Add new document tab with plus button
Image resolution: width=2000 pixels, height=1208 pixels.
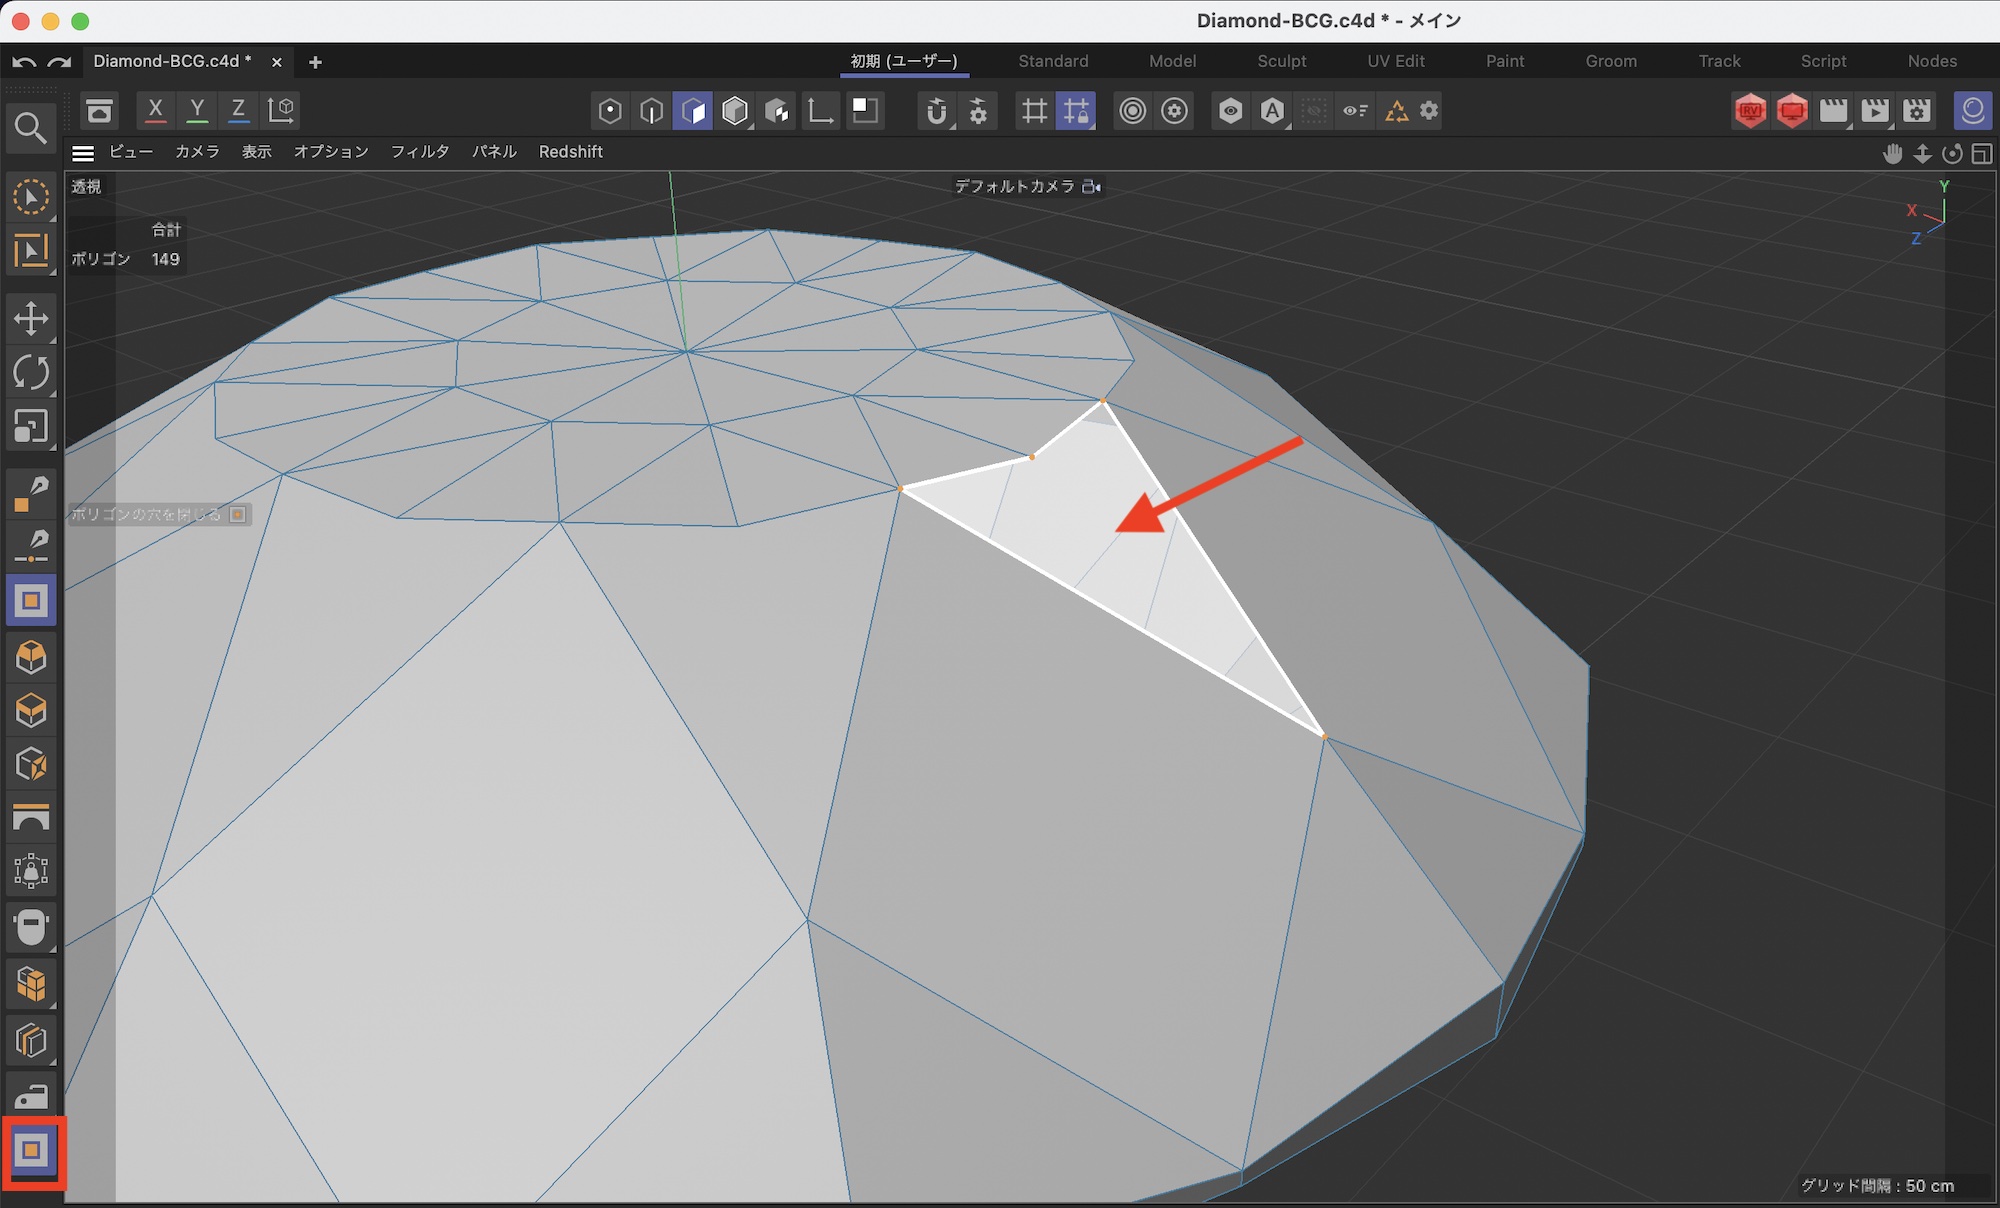coord(315,62)
